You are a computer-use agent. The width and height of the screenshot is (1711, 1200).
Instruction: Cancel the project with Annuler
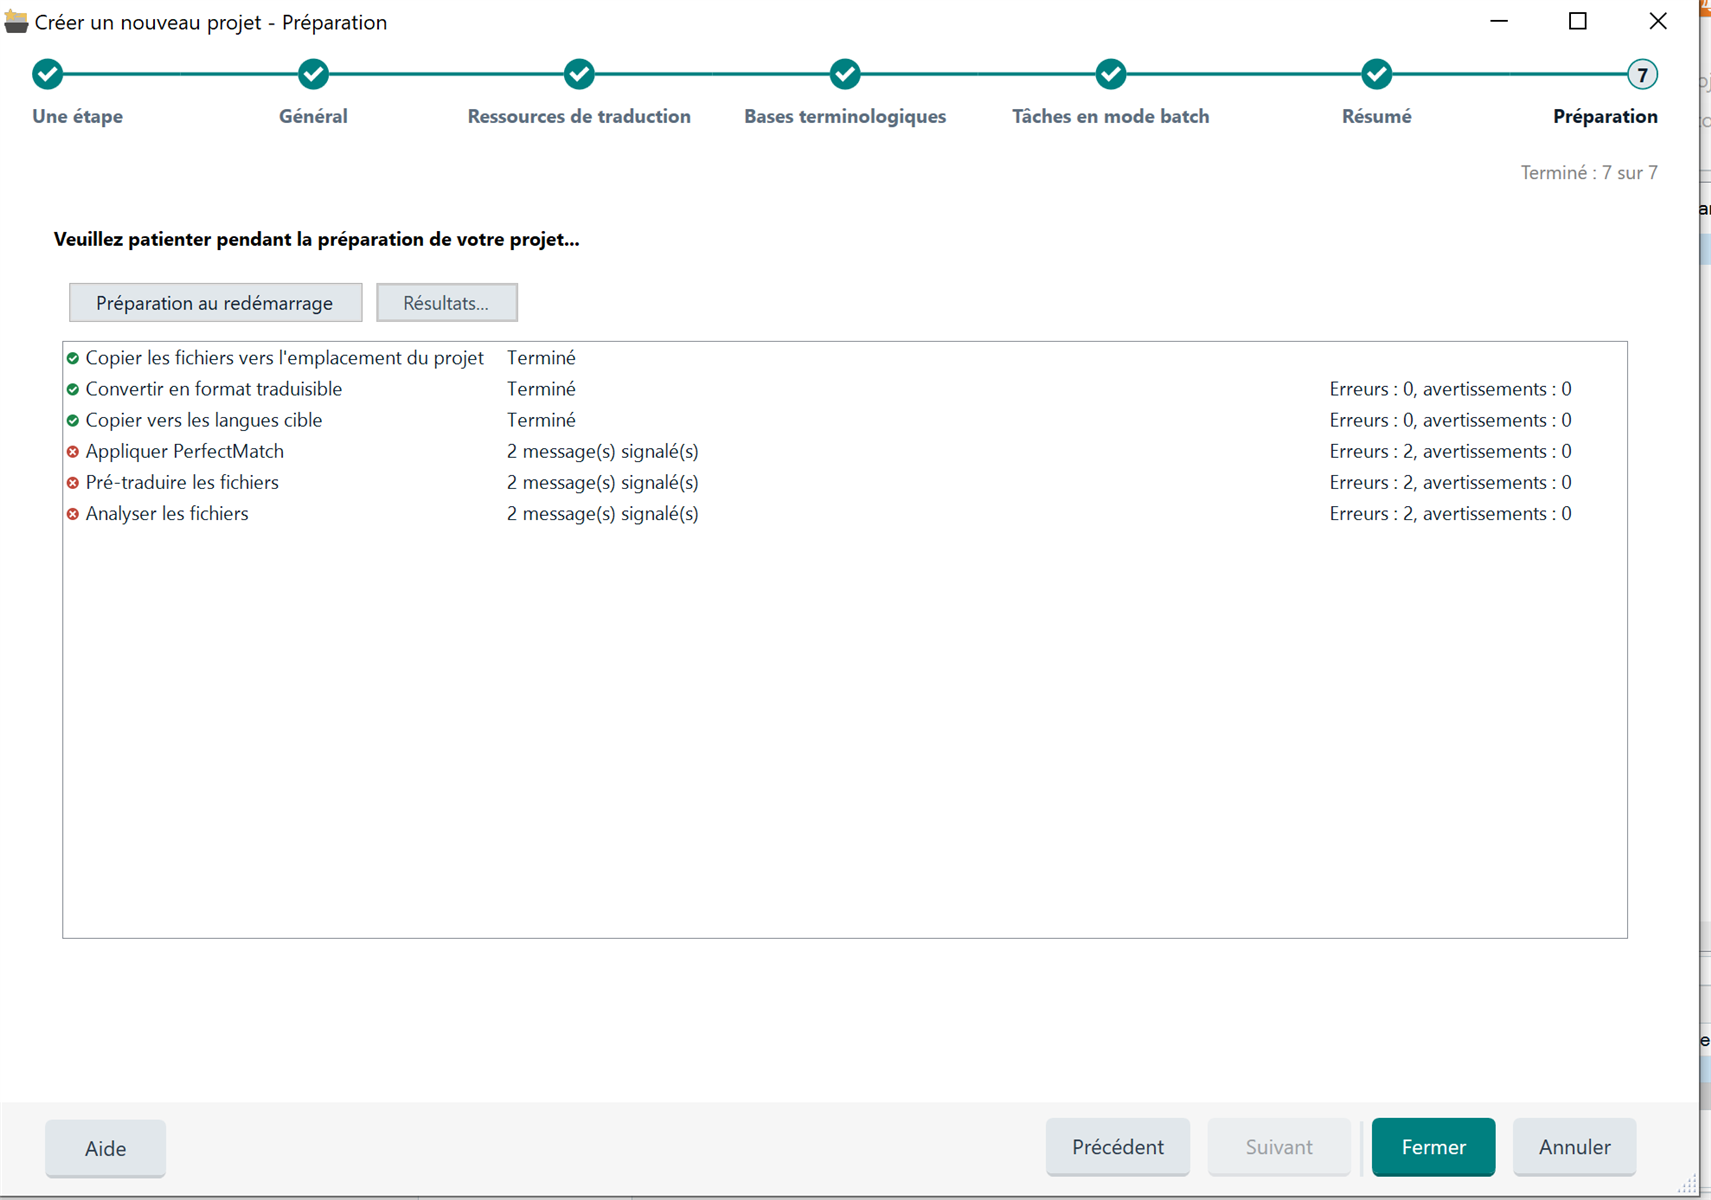[x=1574, y=1147]
